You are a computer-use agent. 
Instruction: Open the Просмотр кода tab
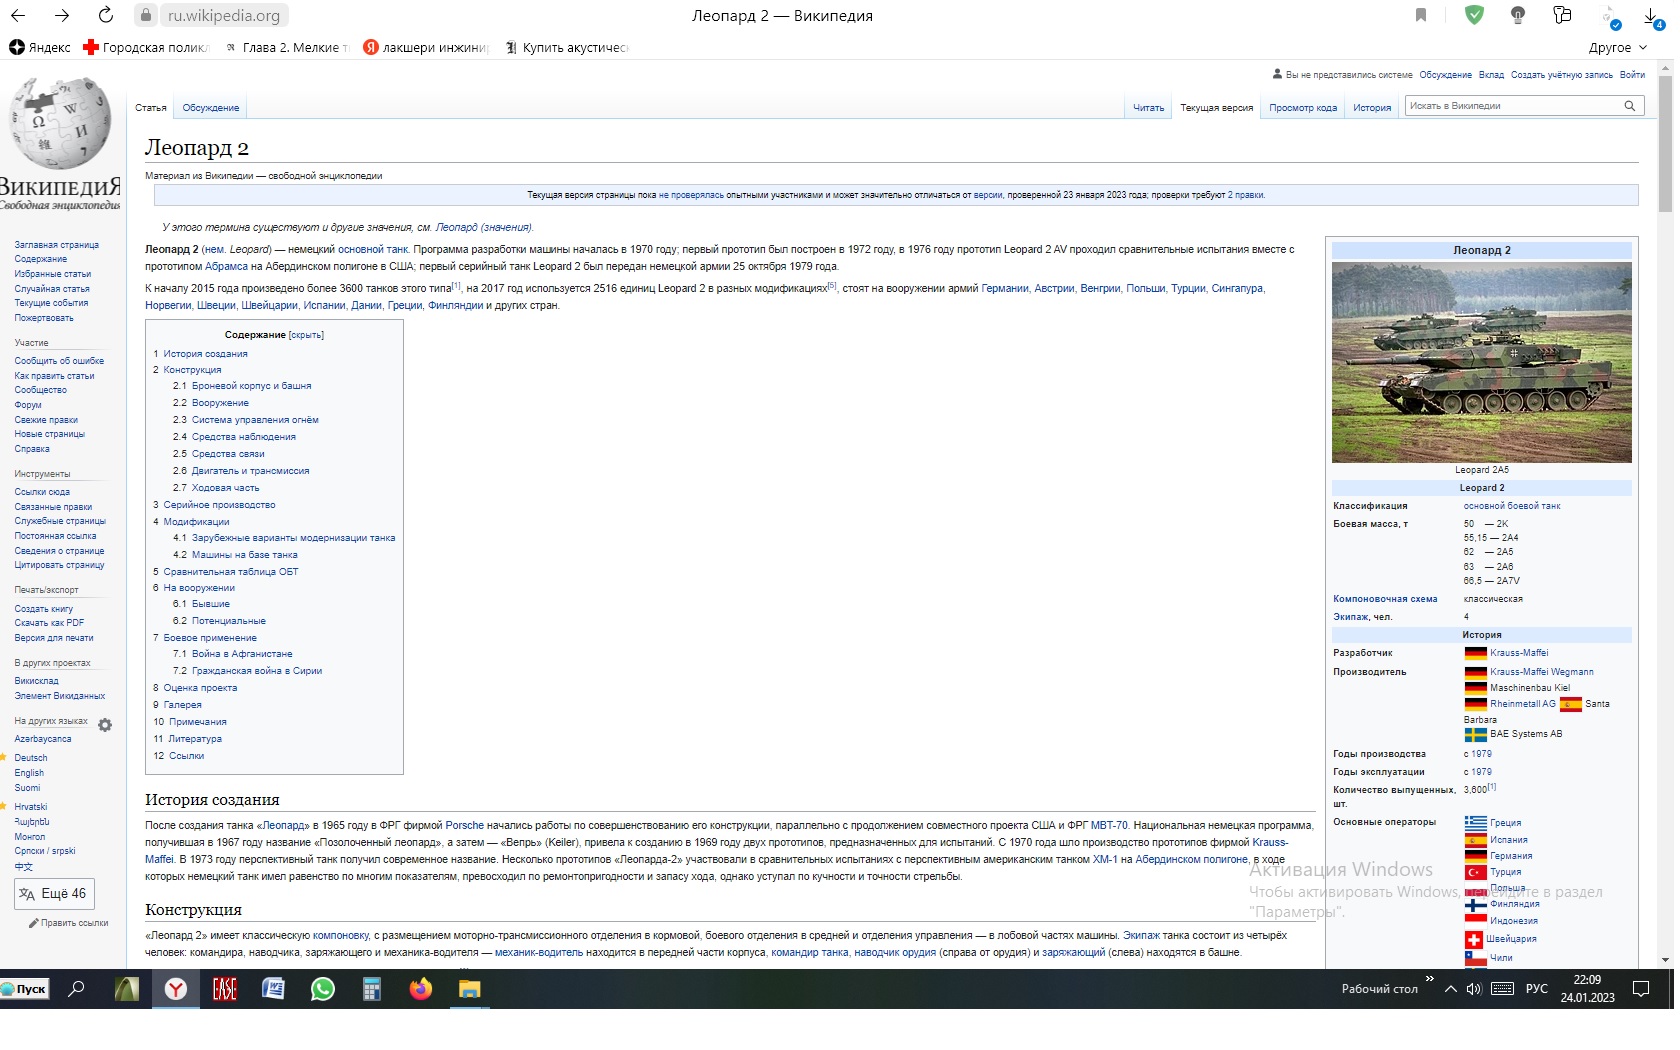point(1303,108)
